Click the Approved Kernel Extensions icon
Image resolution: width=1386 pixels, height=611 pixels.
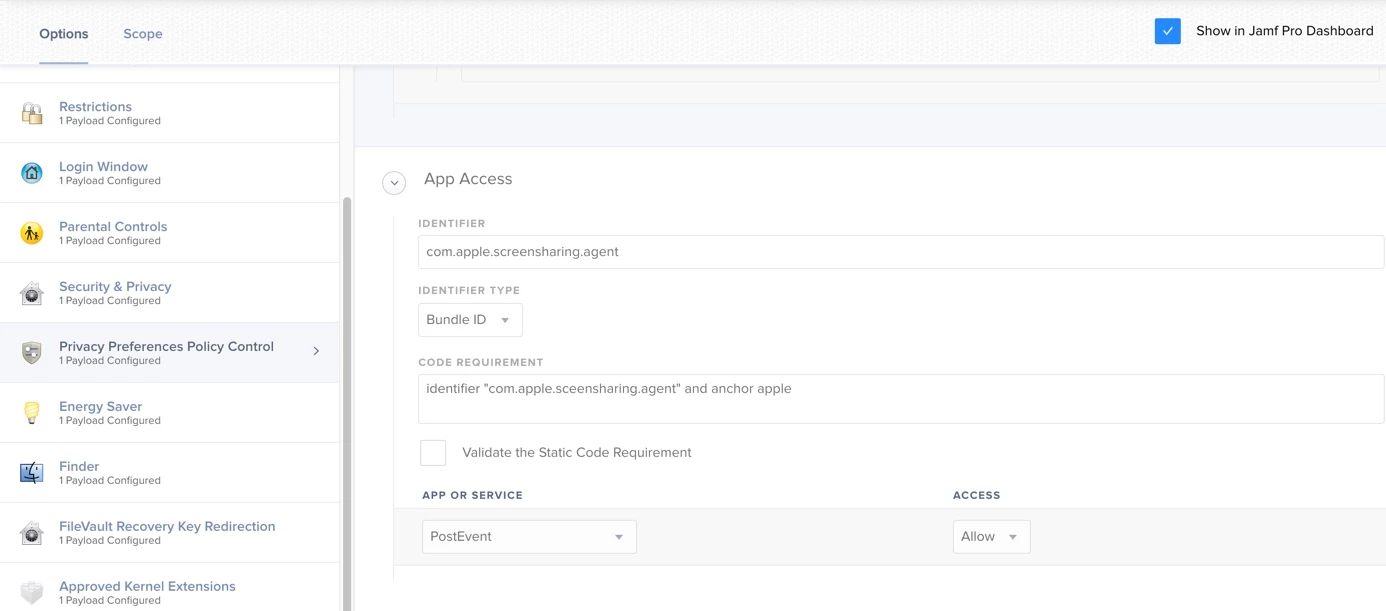point(32,593)
